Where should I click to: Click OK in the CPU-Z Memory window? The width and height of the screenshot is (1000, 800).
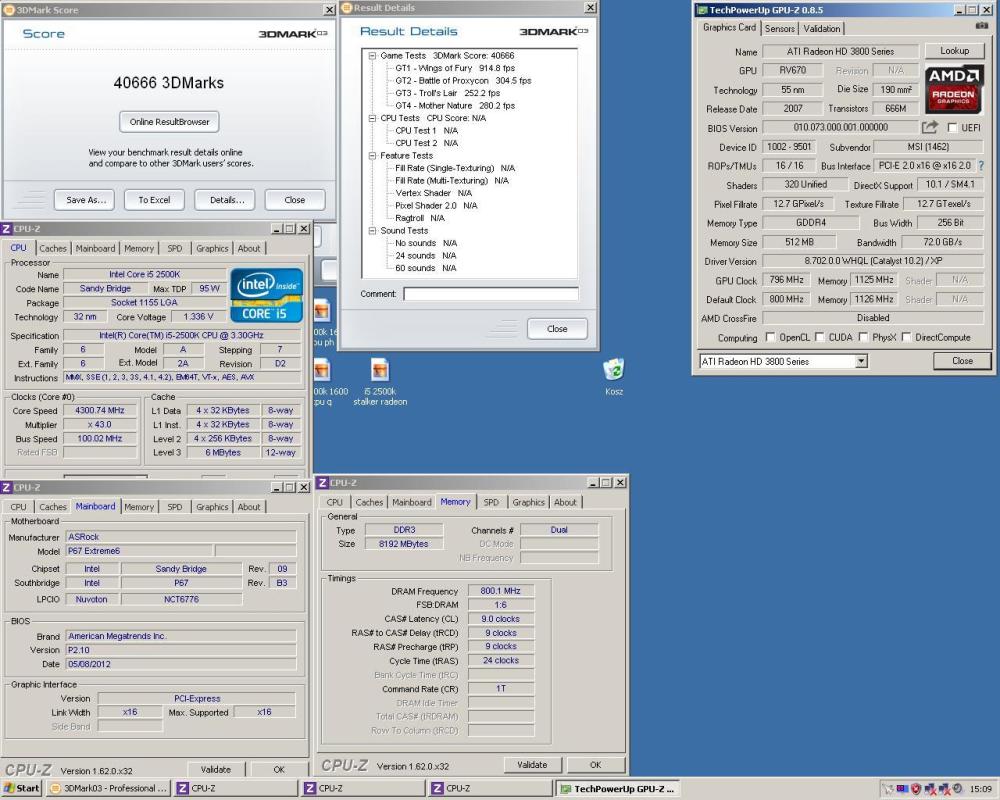595,764
